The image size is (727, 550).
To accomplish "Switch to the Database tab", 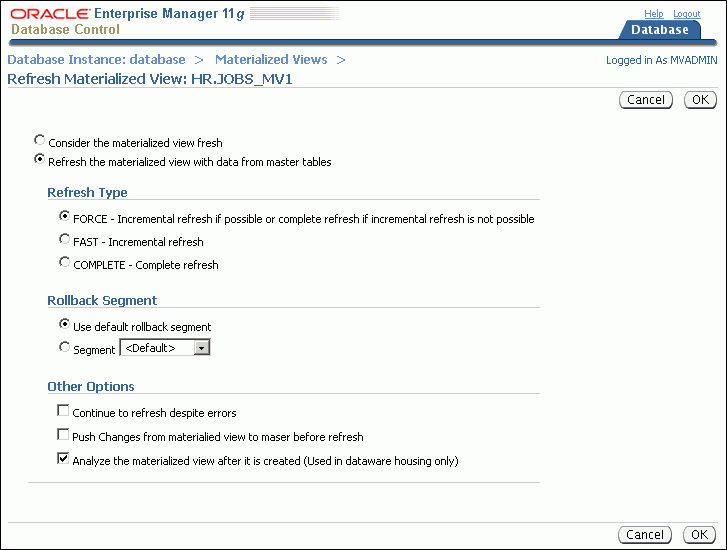I will click(x=659, y=30).
